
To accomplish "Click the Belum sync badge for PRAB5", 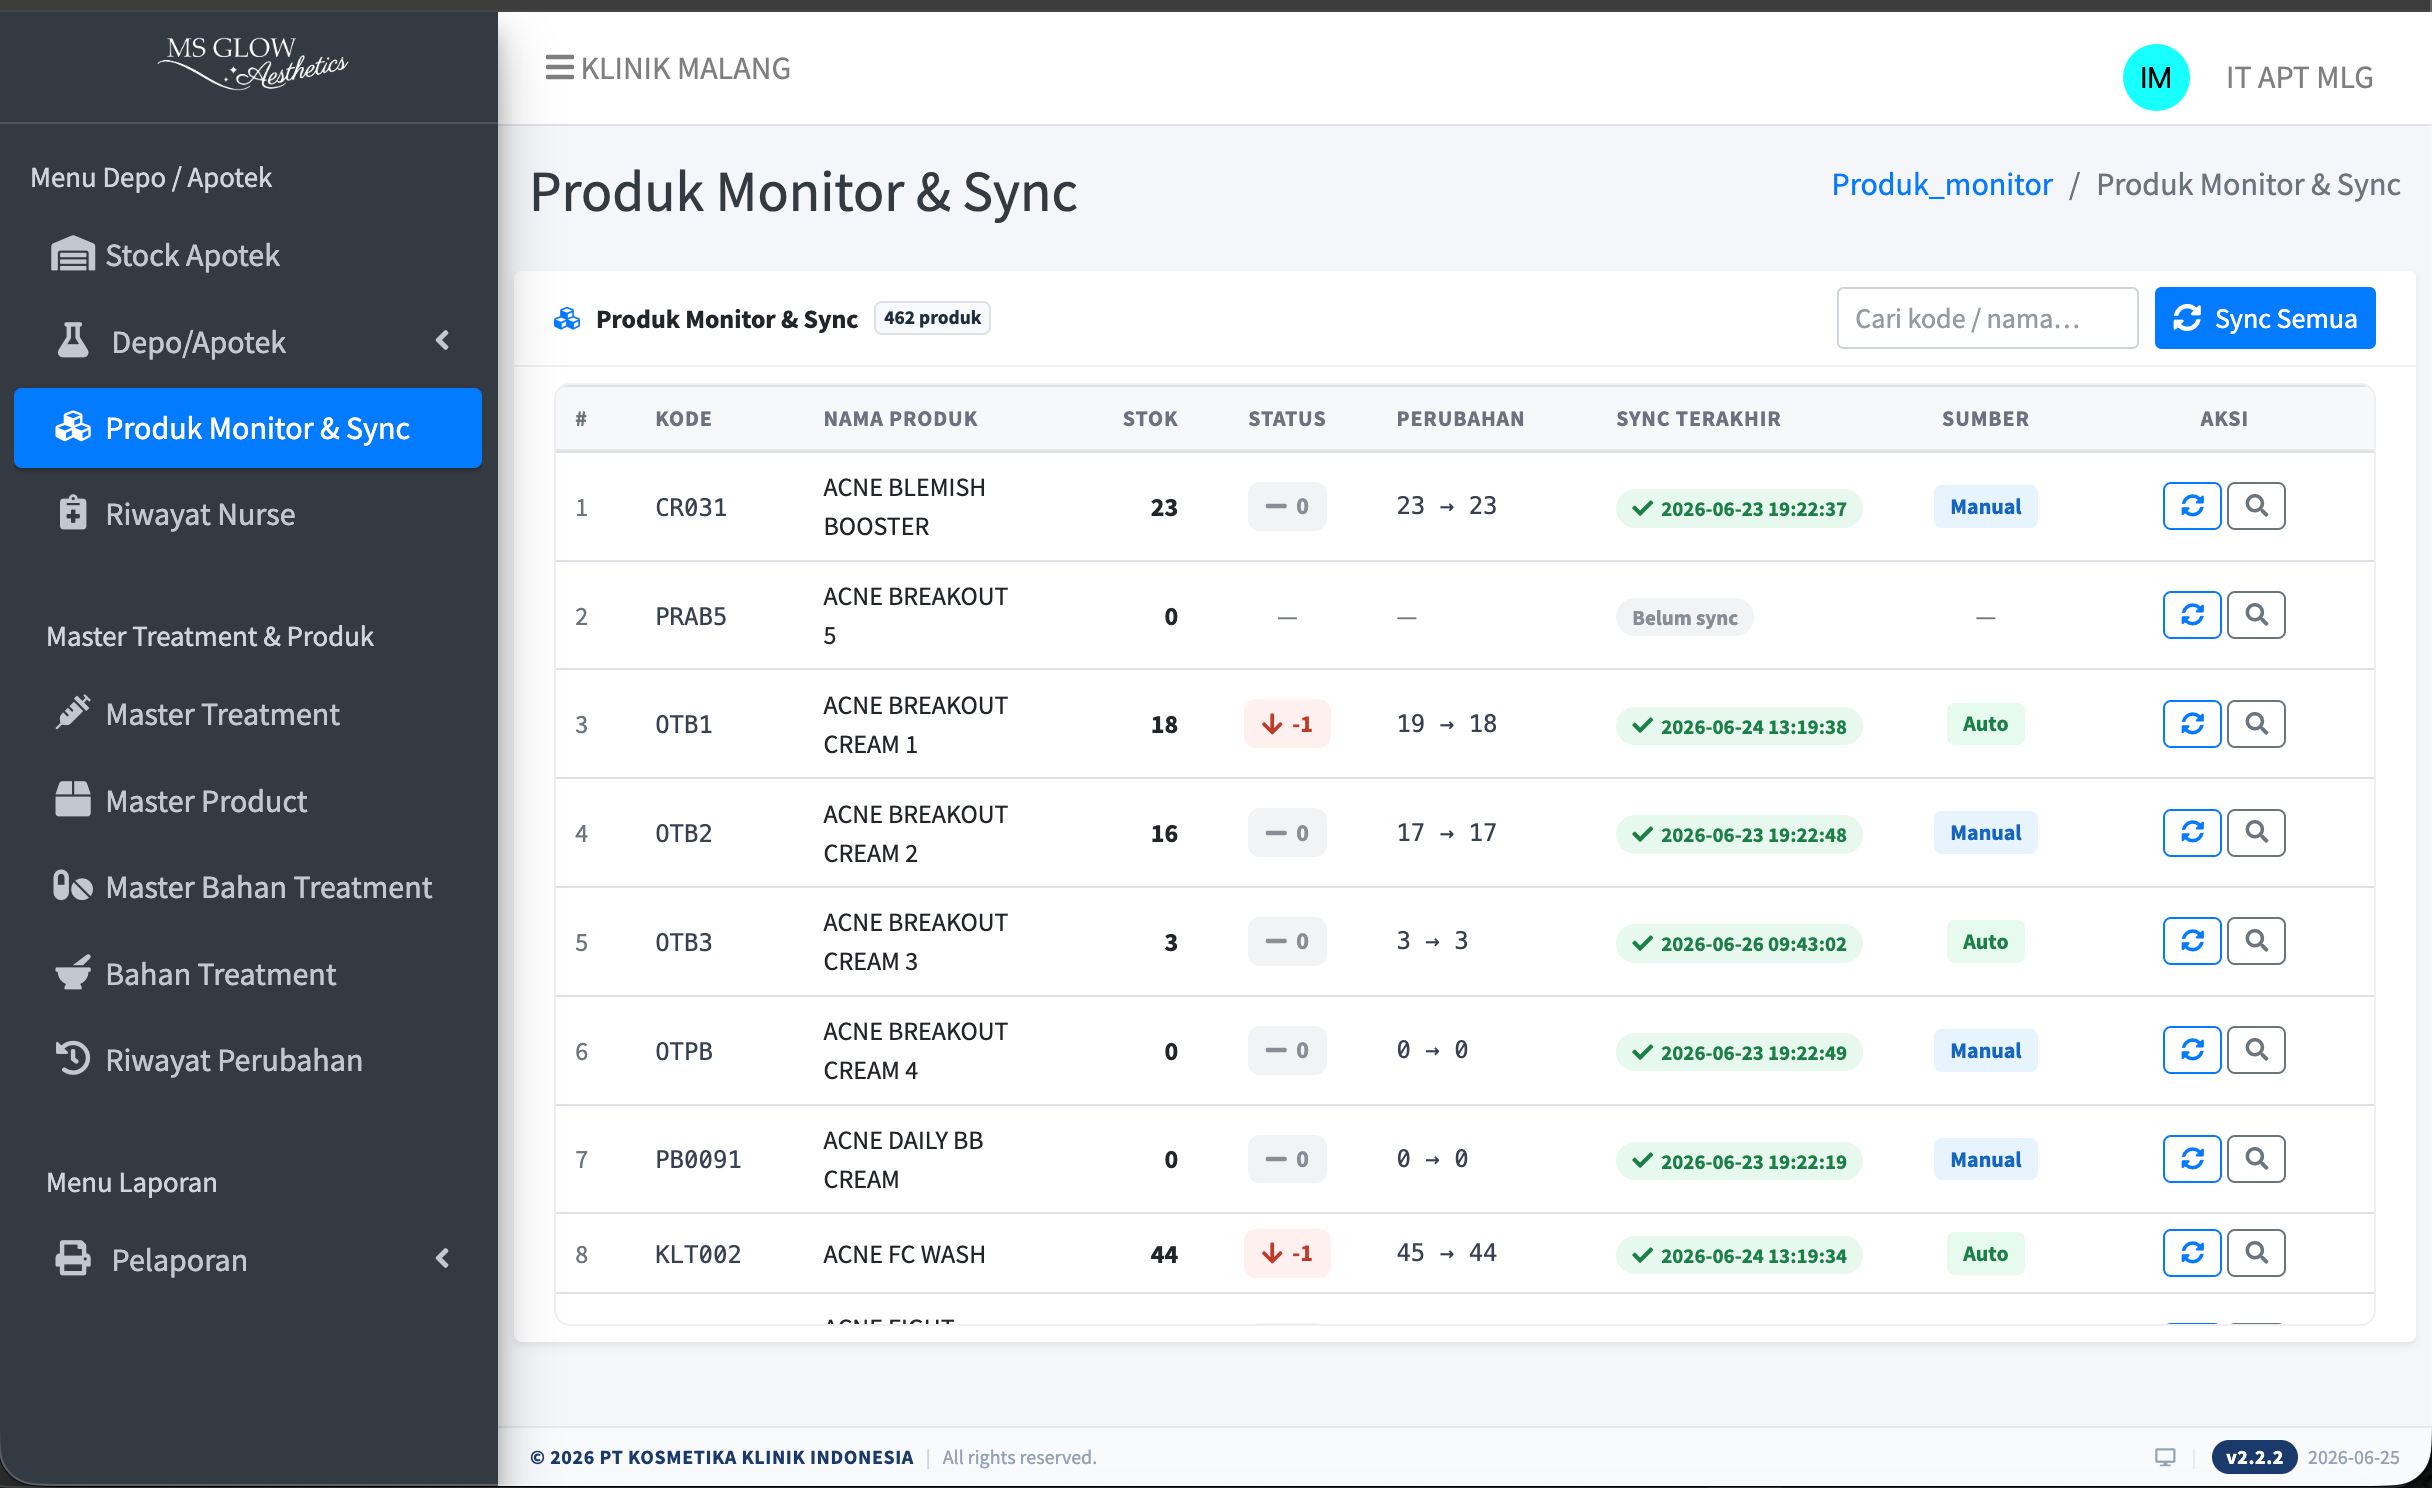I will [x=1685, y=618].
